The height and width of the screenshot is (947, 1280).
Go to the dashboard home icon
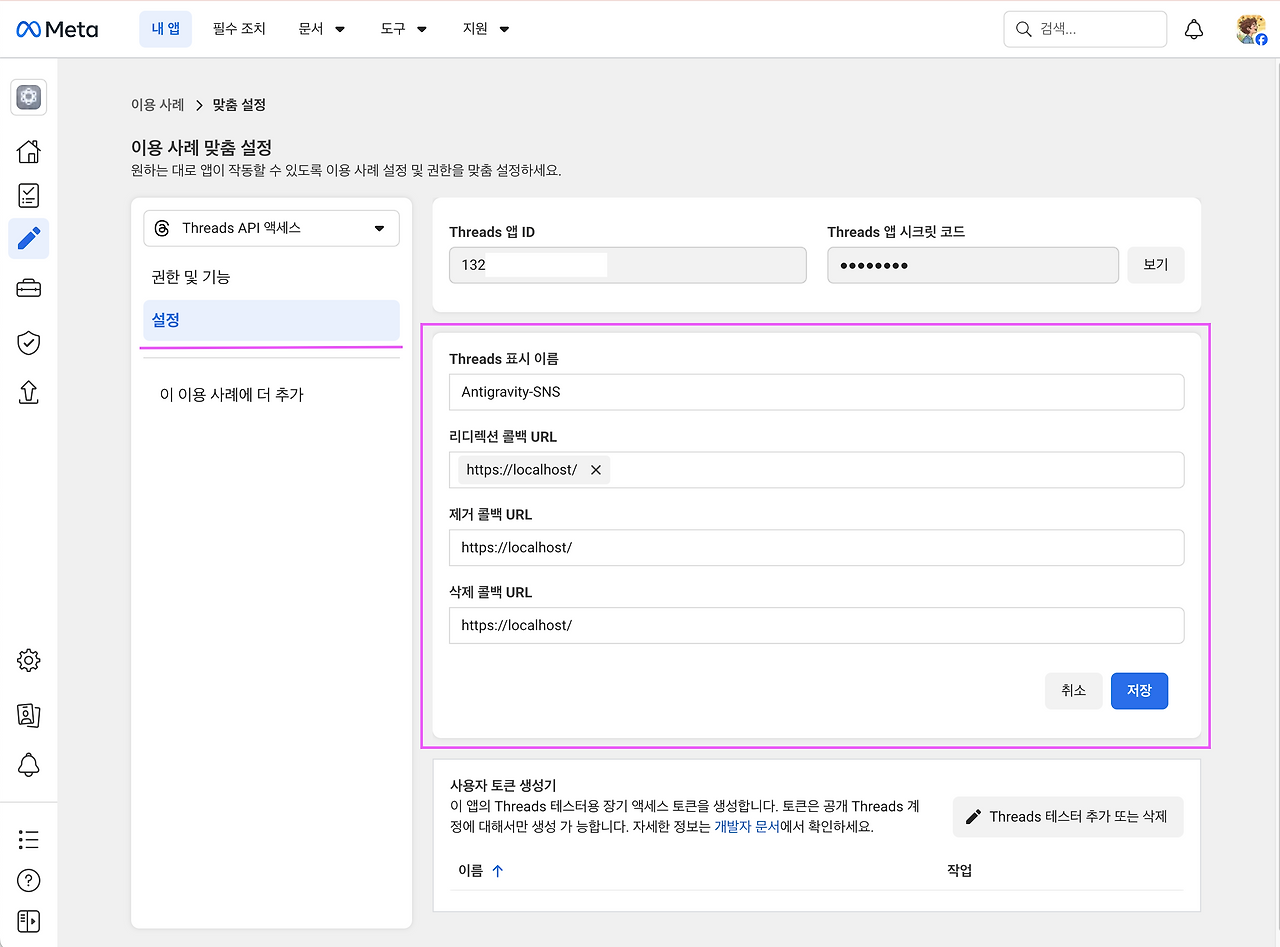(x=29, y=152)
